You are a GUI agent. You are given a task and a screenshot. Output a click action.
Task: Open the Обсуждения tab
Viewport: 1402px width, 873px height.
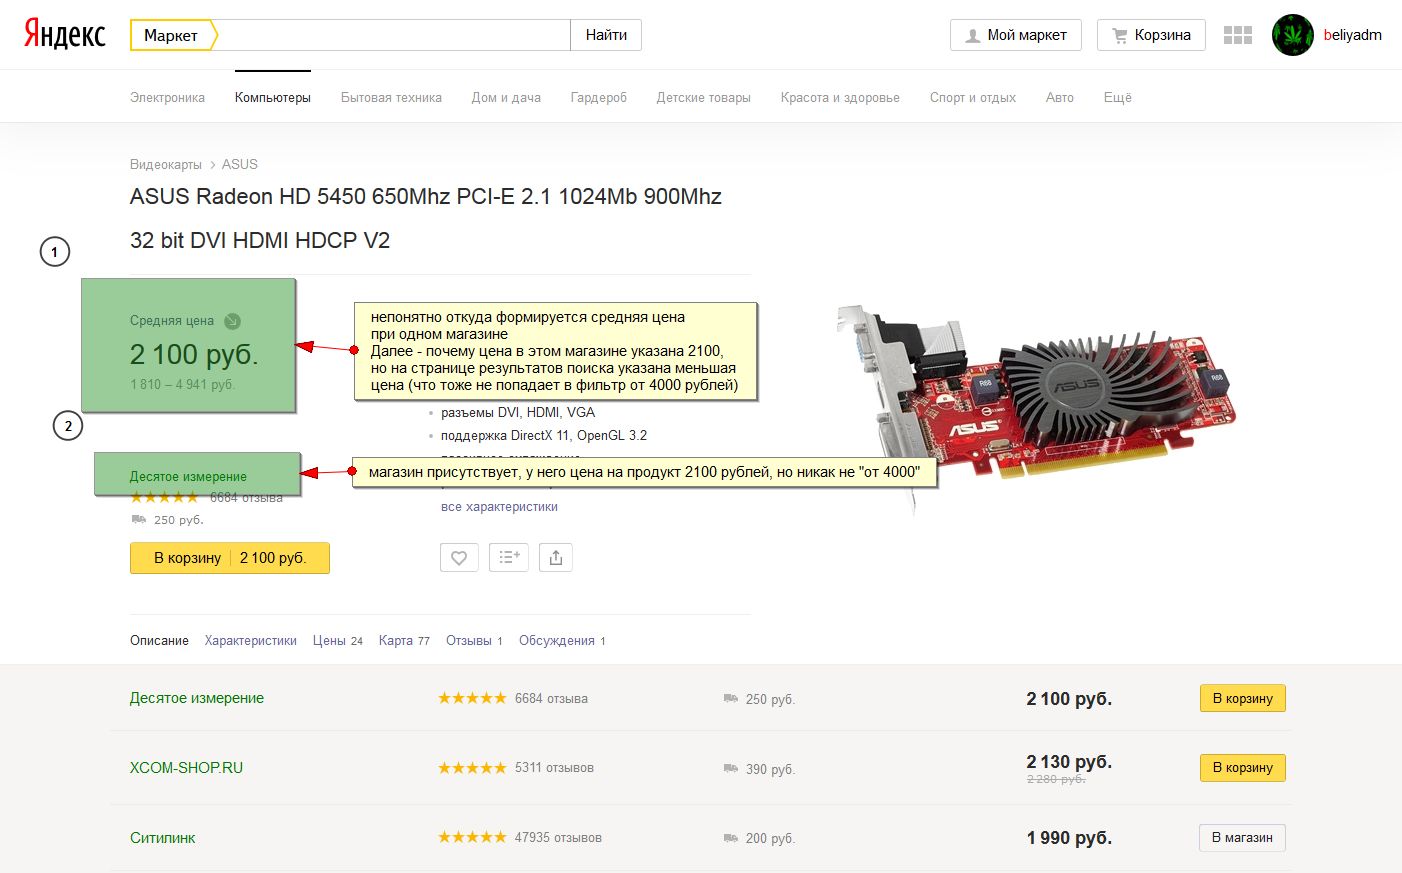click(562, 640)
